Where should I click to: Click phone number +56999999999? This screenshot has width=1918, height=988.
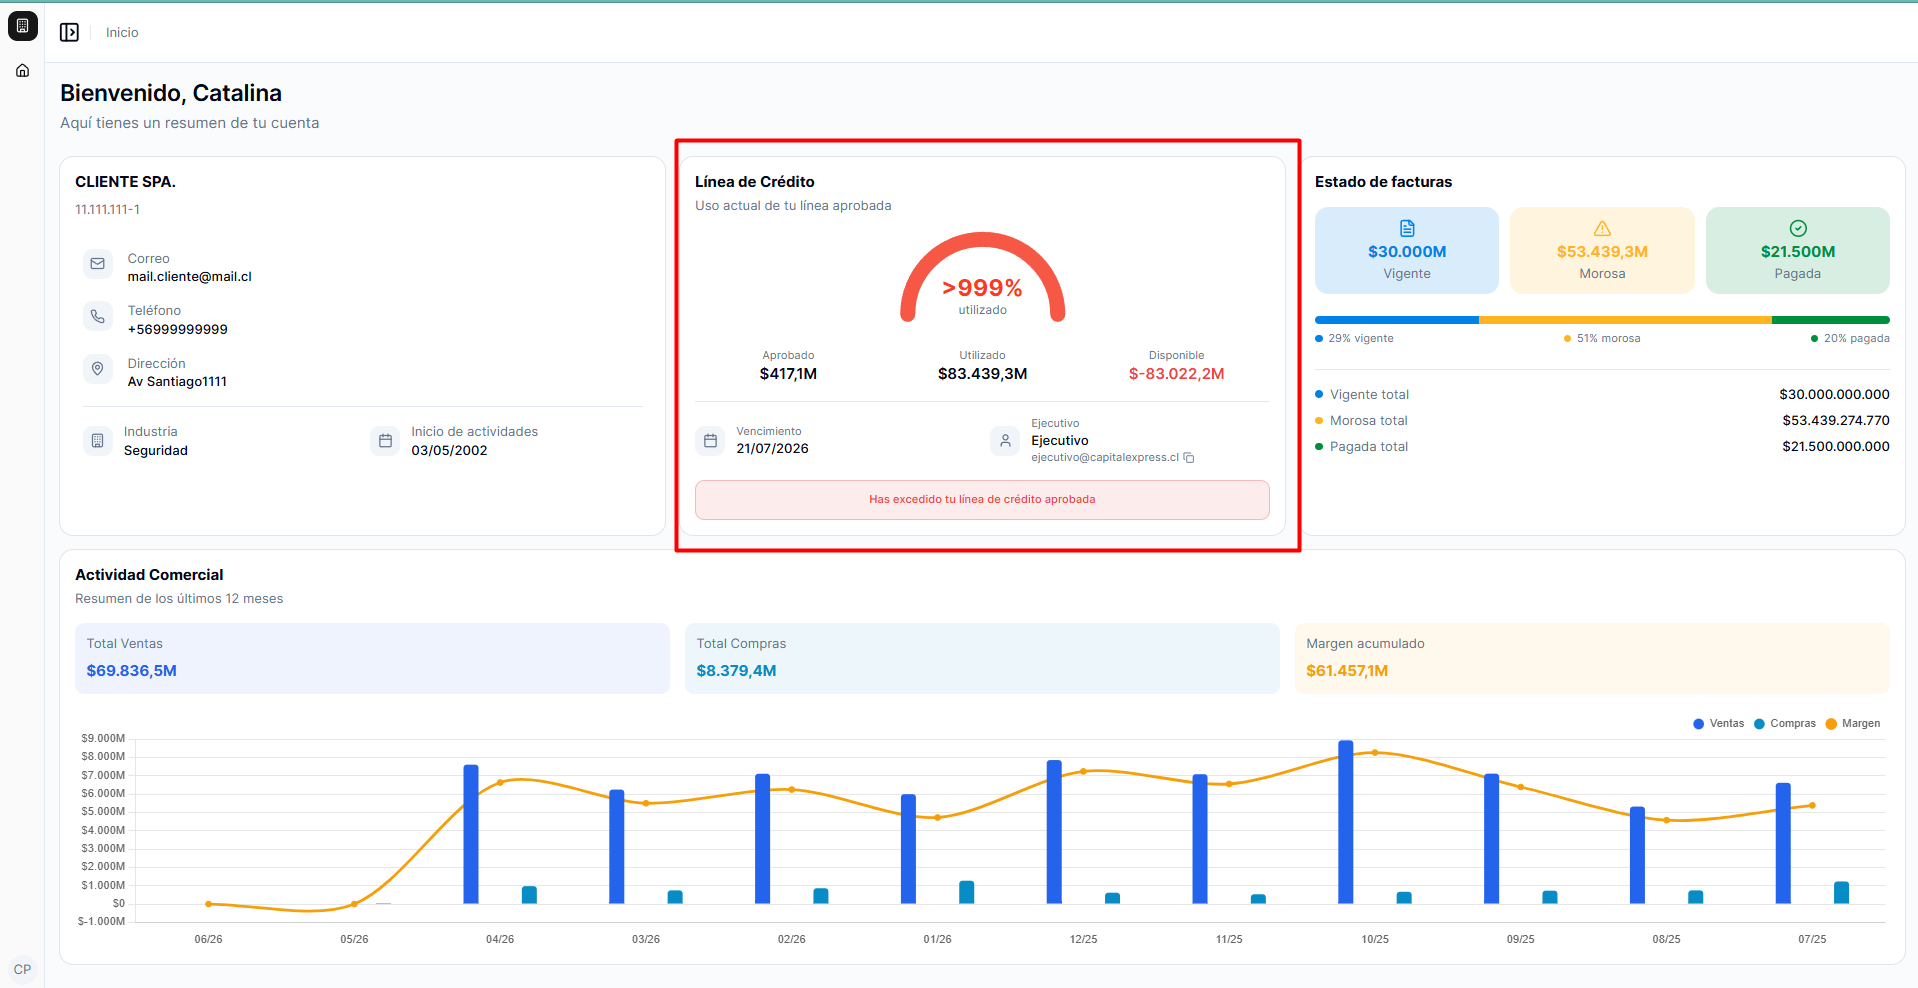(x=177, y=330)
